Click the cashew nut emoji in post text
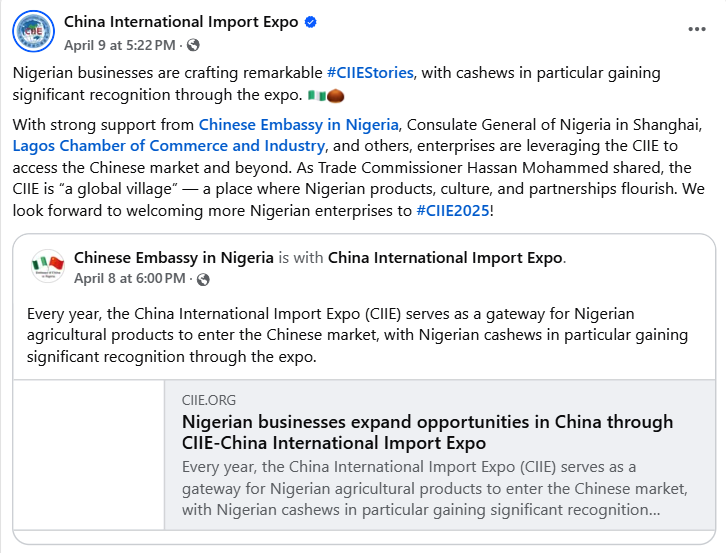Screen dimensions: 726x553 (x=336, y=96)
